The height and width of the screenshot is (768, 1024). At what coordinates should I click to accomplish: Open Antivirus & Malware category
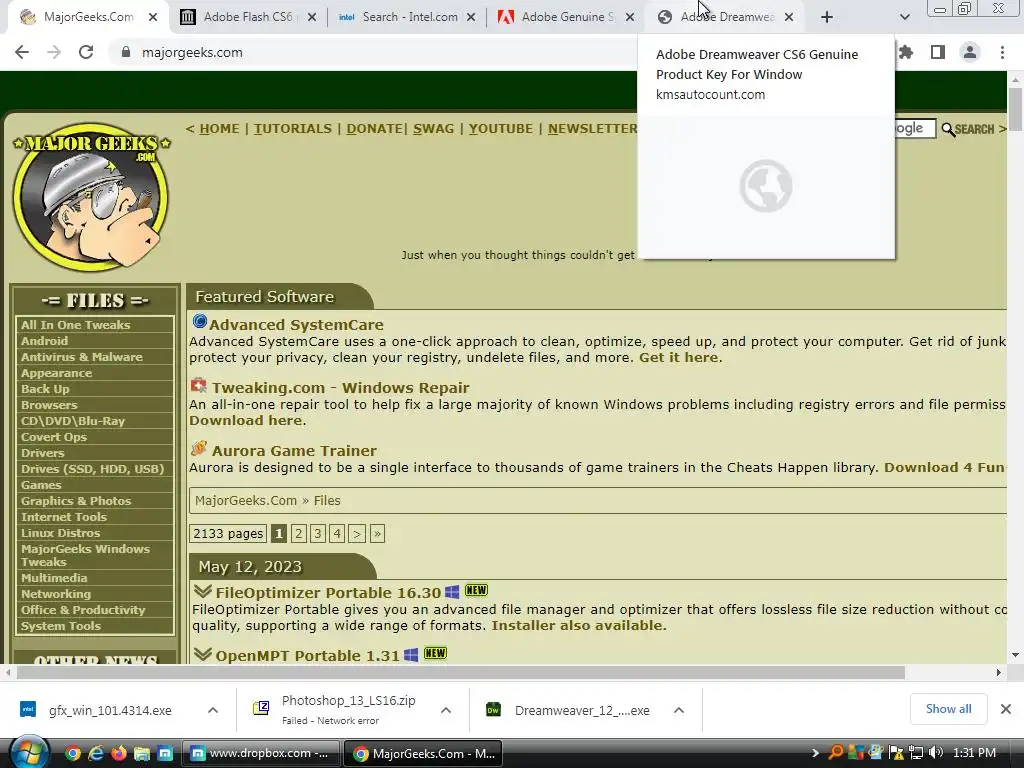82,357
